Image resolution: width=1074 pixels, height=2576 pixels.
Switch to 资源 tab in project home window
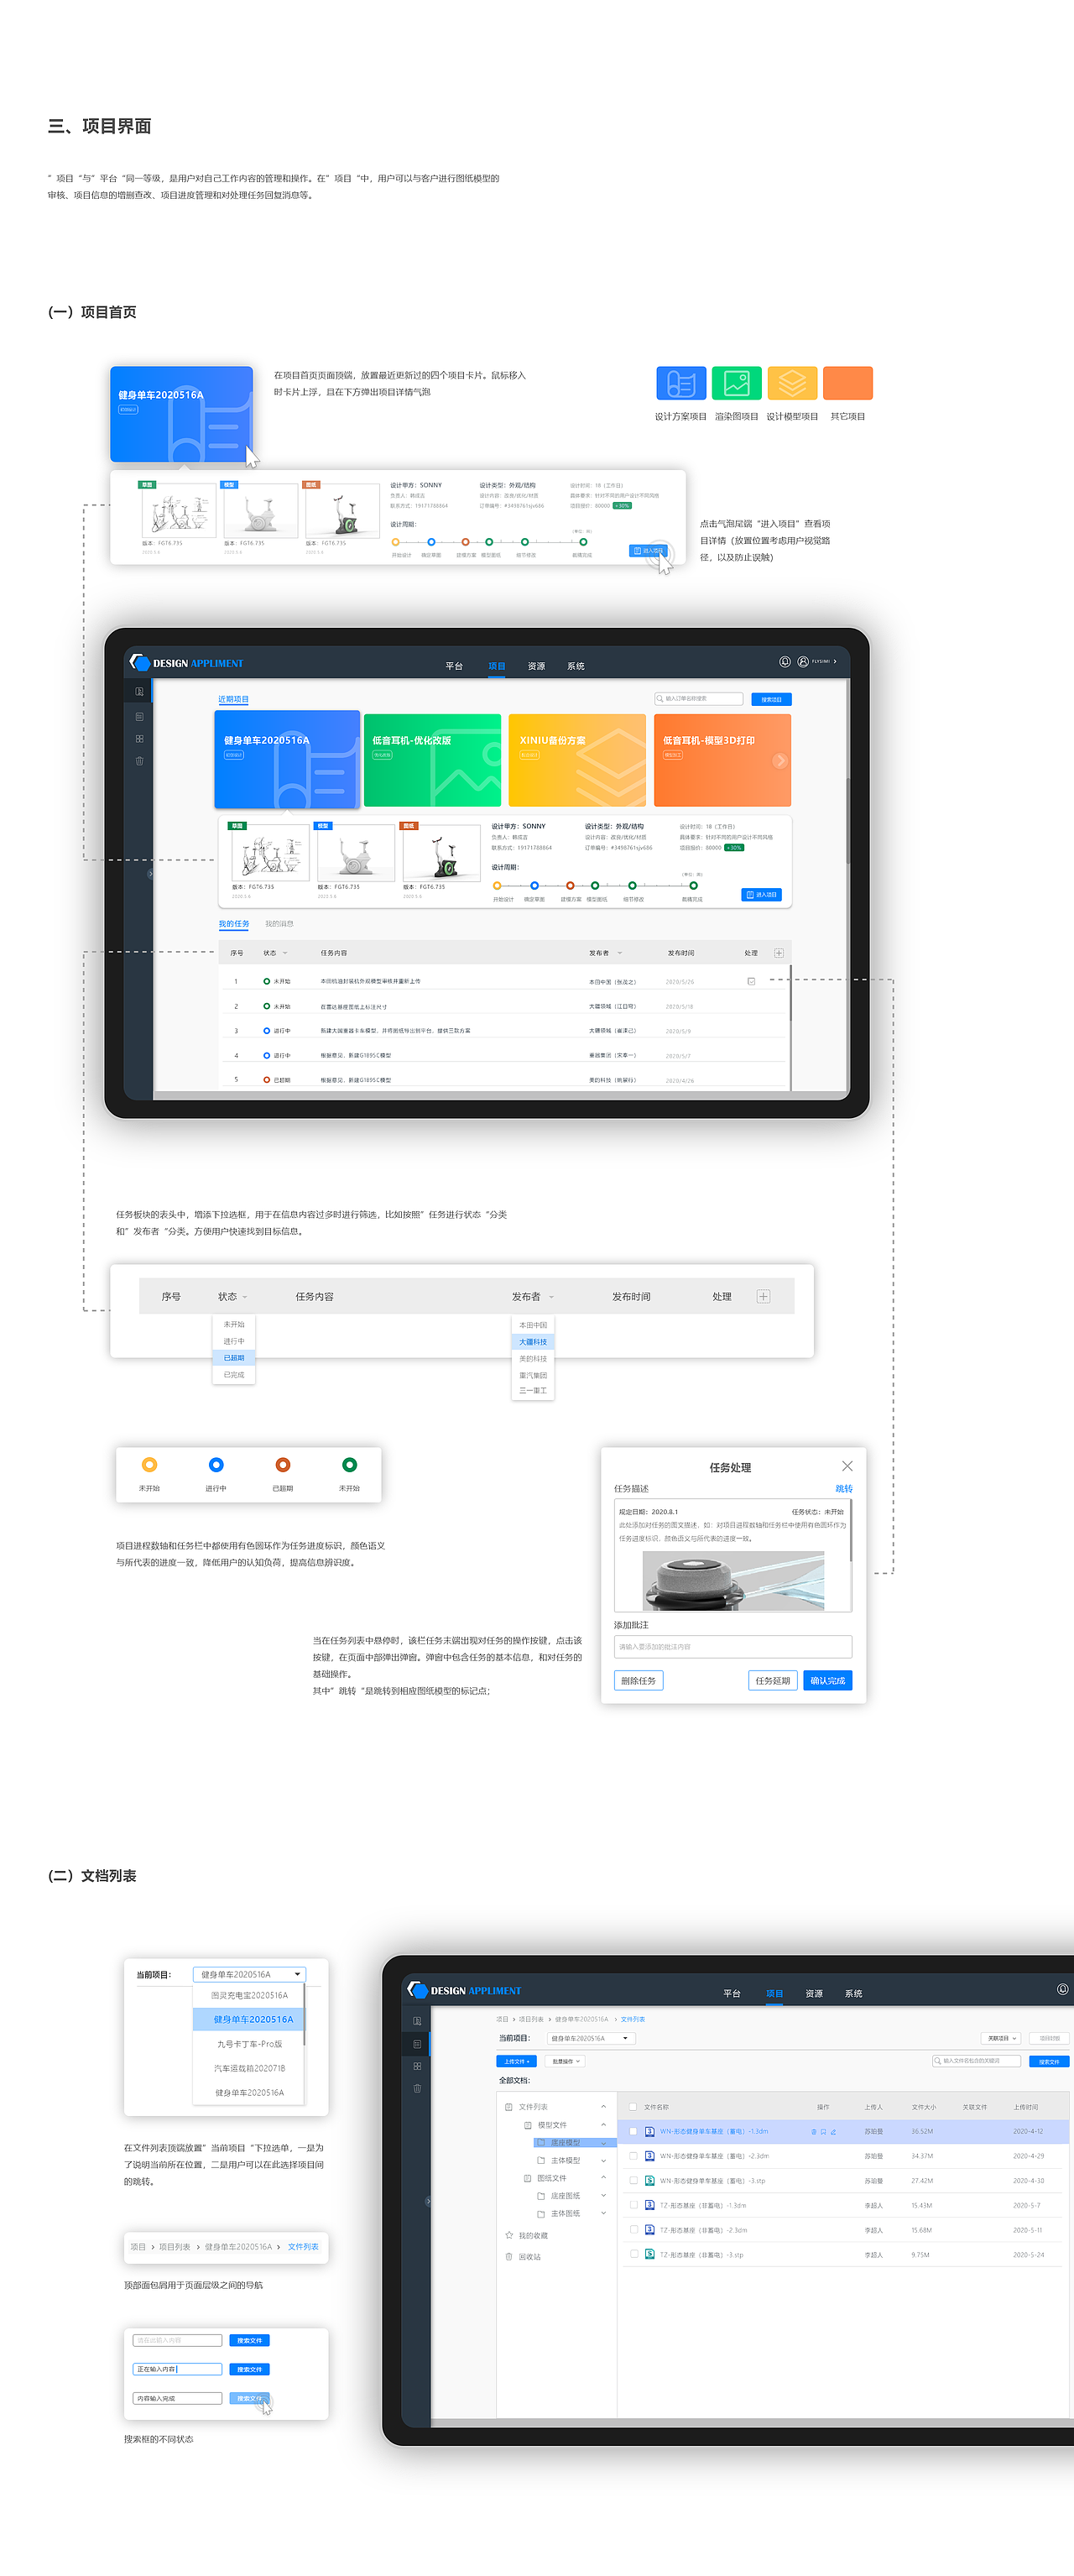coord(537,666)
